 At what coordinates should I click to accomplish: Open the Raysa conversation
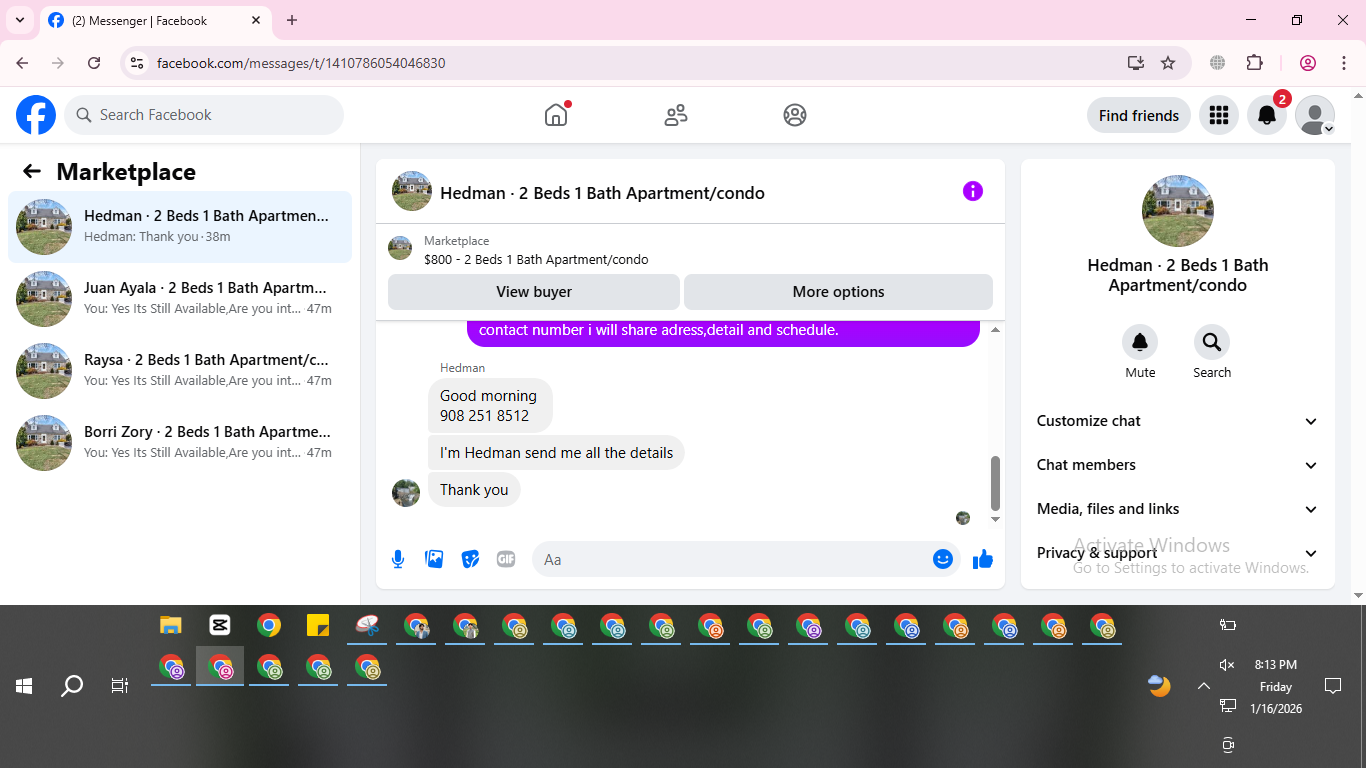tap(180, 371)
